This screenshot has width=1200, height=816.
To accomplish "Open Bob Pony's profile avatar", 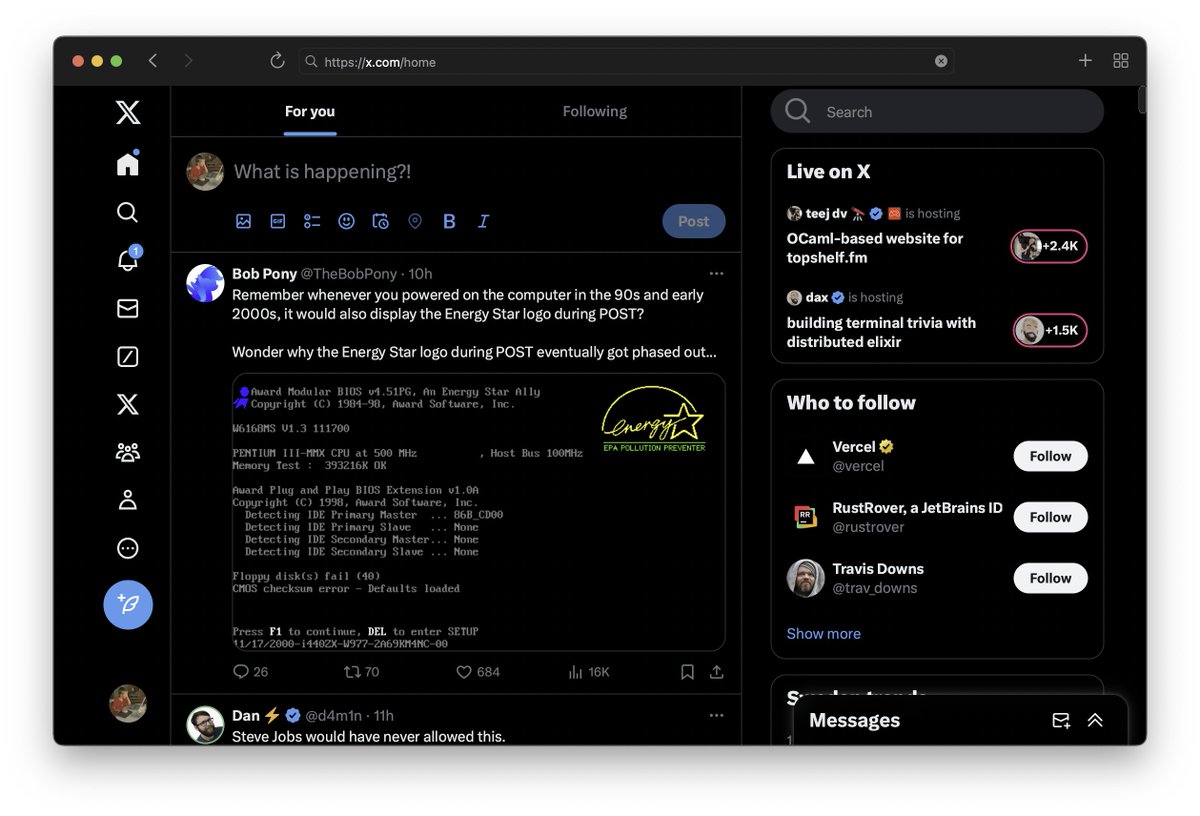I will pyautogui.click(x=205, y=283).
